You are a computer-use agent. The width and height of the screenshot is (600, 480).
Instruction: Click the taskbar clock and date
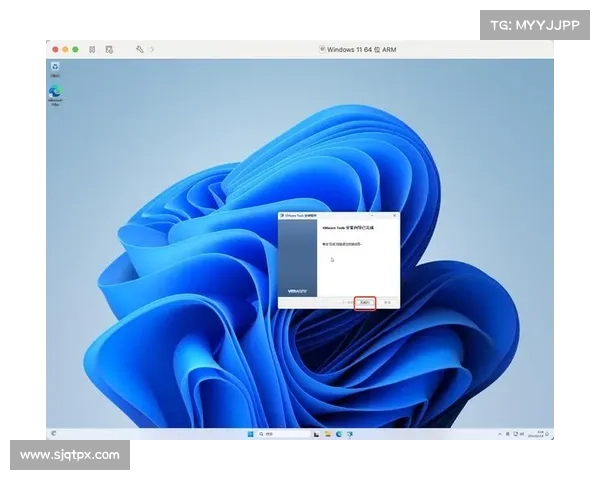click(536, 434)
